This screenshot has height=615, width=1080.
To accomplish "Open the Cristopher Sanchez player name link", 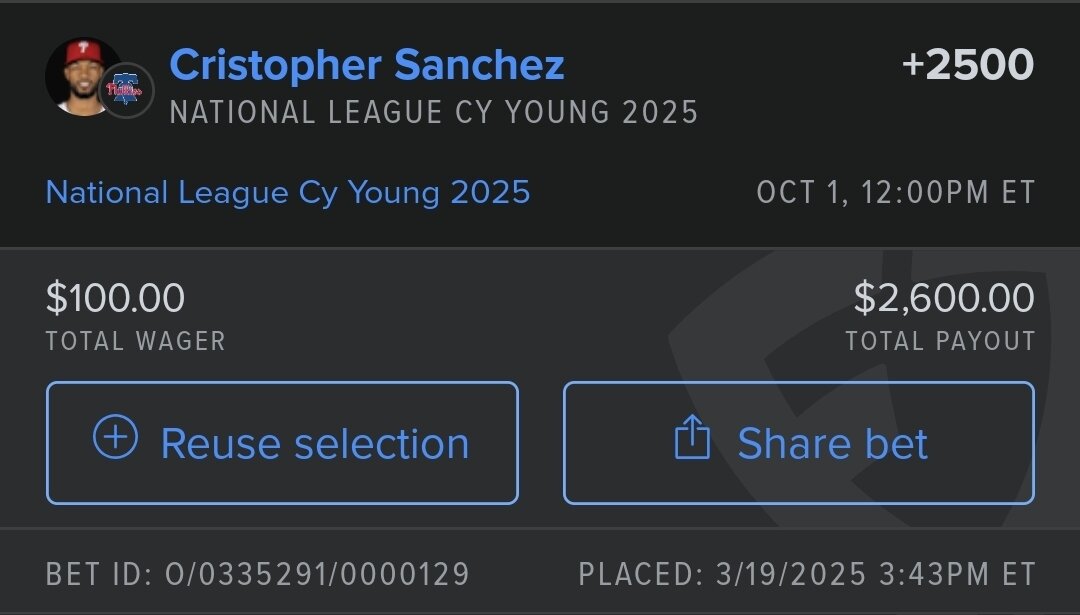I will coord(367,65).
